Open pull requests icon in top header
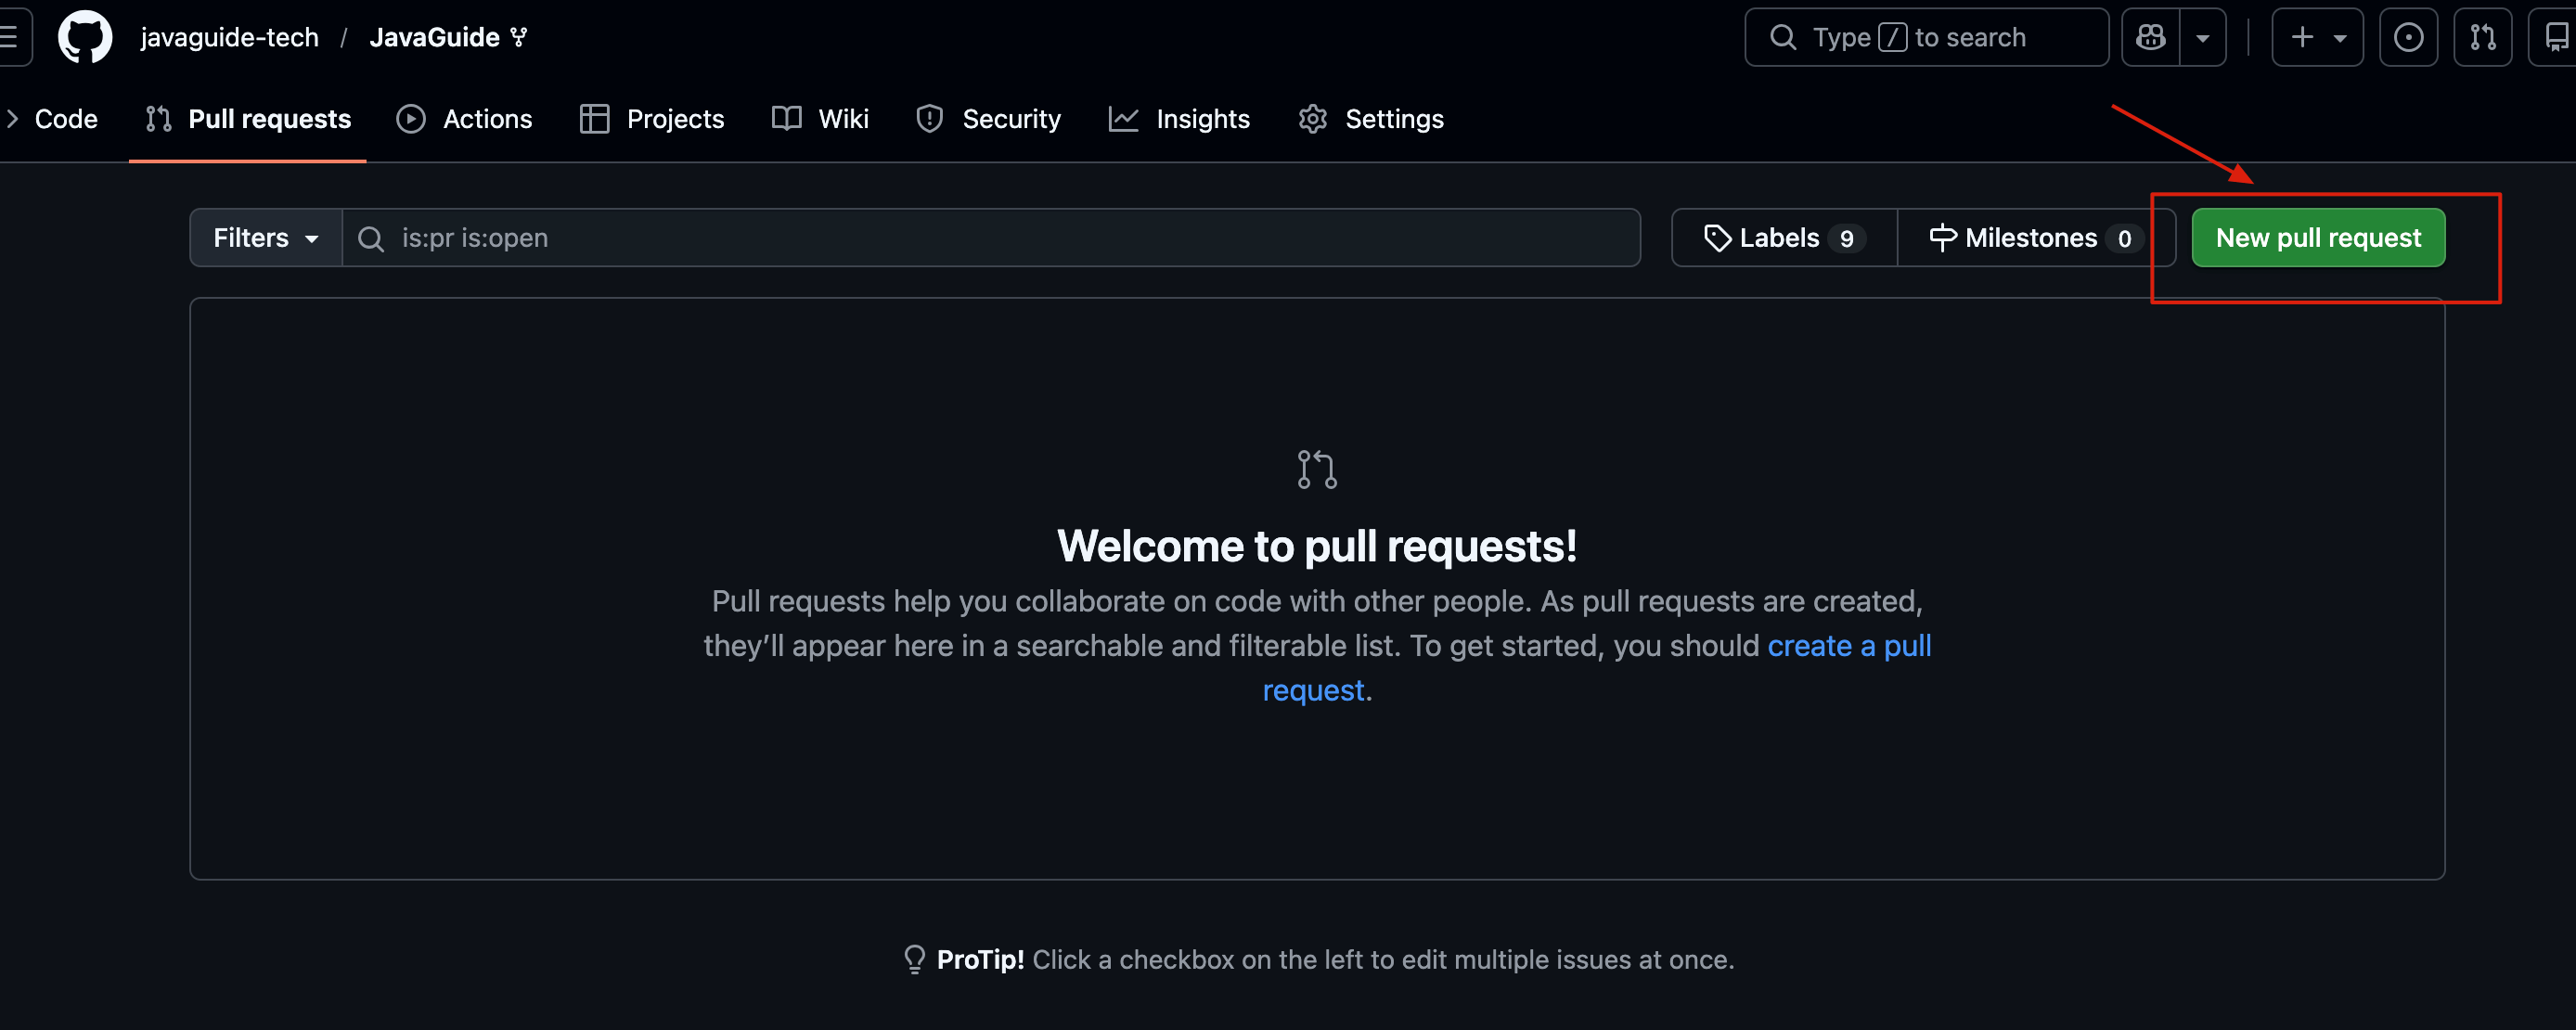 point(2482,38)
